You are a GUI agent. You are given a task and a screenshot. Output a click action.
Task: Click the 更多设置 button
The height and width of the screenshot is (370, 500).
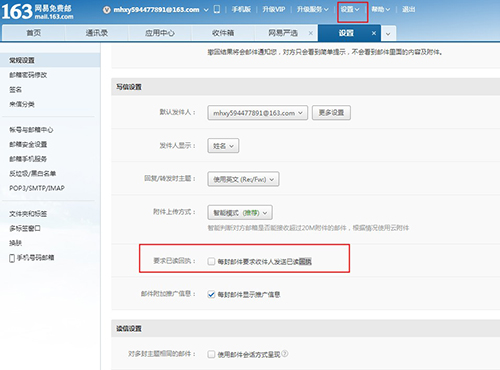click(x=331, y=113)
